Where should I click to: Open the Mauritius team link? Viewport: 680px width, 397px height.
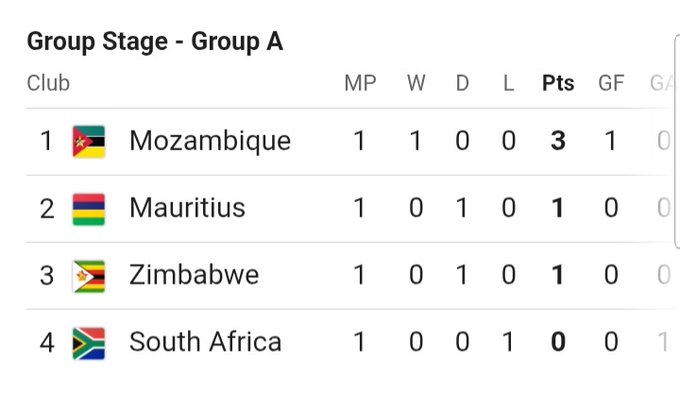coord(187,208)
